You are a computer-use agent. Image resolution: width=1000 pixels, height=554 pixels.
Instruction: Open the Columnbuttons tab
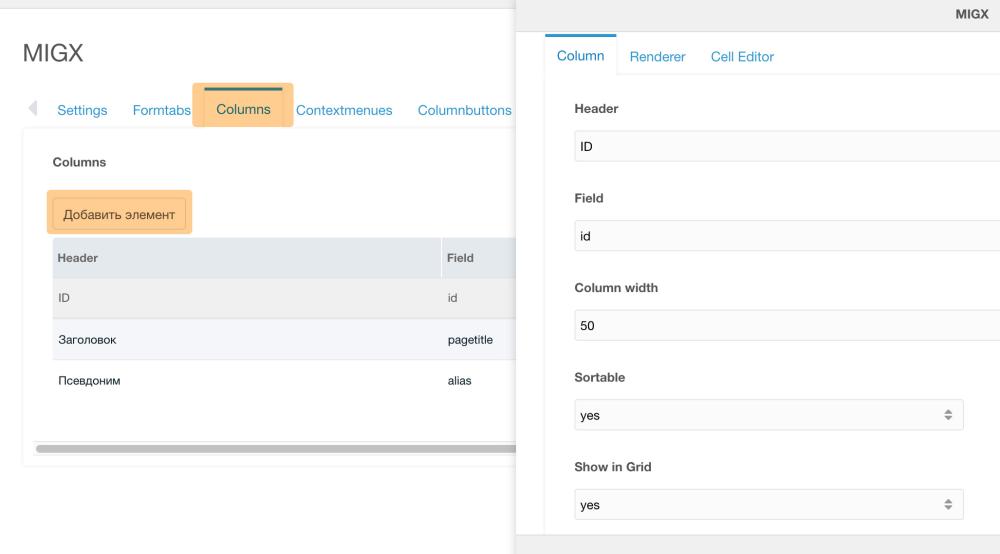click(x=464, y=110)
